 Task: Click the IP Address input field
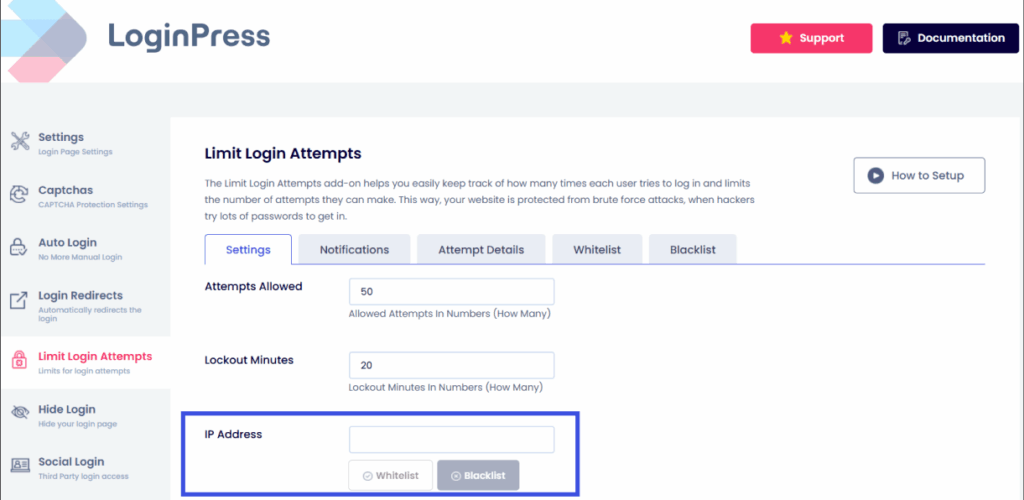pyautogui.click(x=451, y=439)
